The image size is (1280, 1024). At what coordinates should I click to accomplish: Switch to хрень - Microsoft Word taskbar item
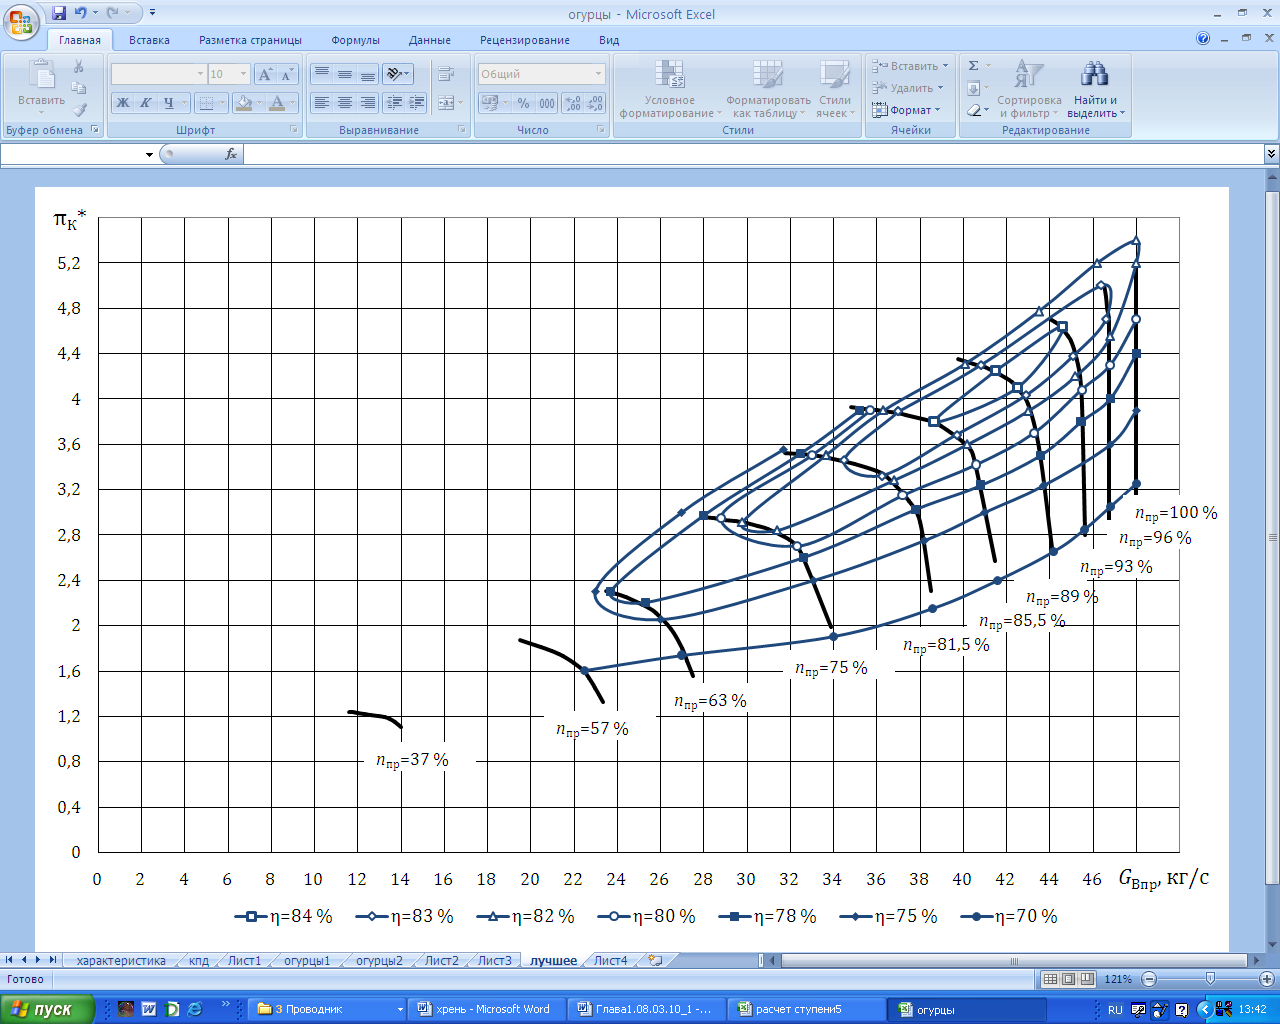pyautogui.click(x=488, y=1009)
